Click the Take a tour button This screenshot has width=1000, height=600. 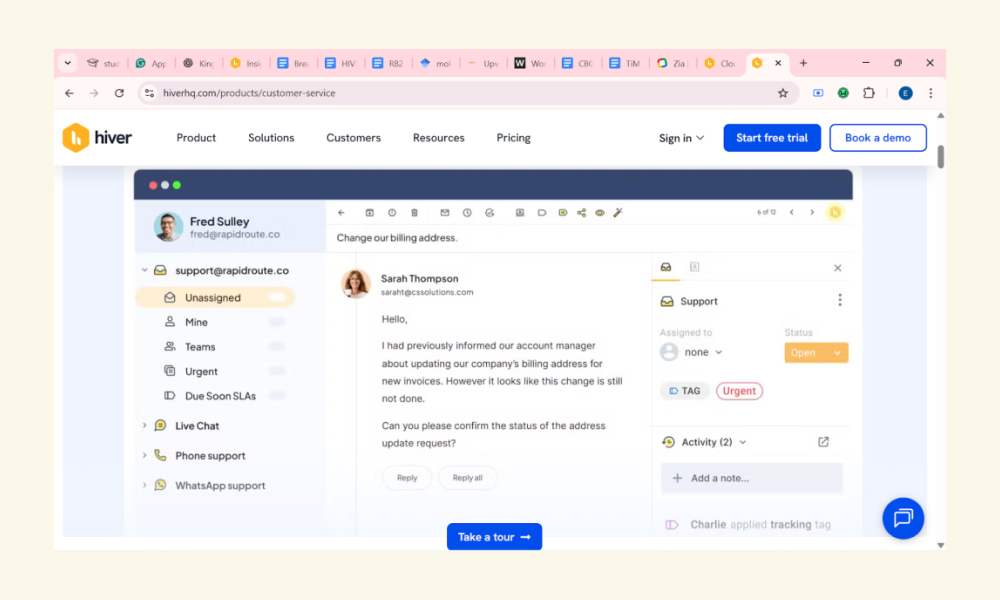[x=494, y=537]
